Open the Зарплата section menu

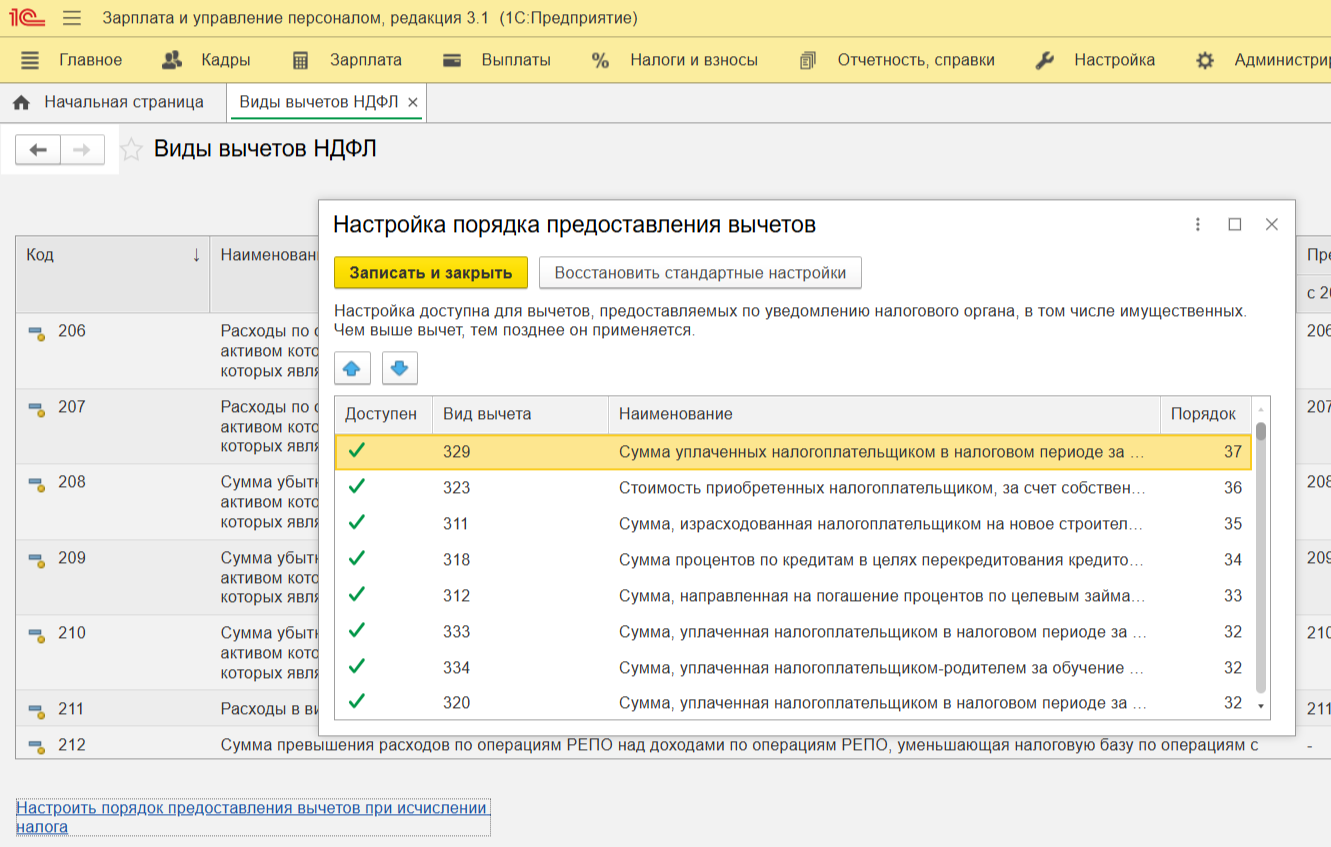pos(346,60)
